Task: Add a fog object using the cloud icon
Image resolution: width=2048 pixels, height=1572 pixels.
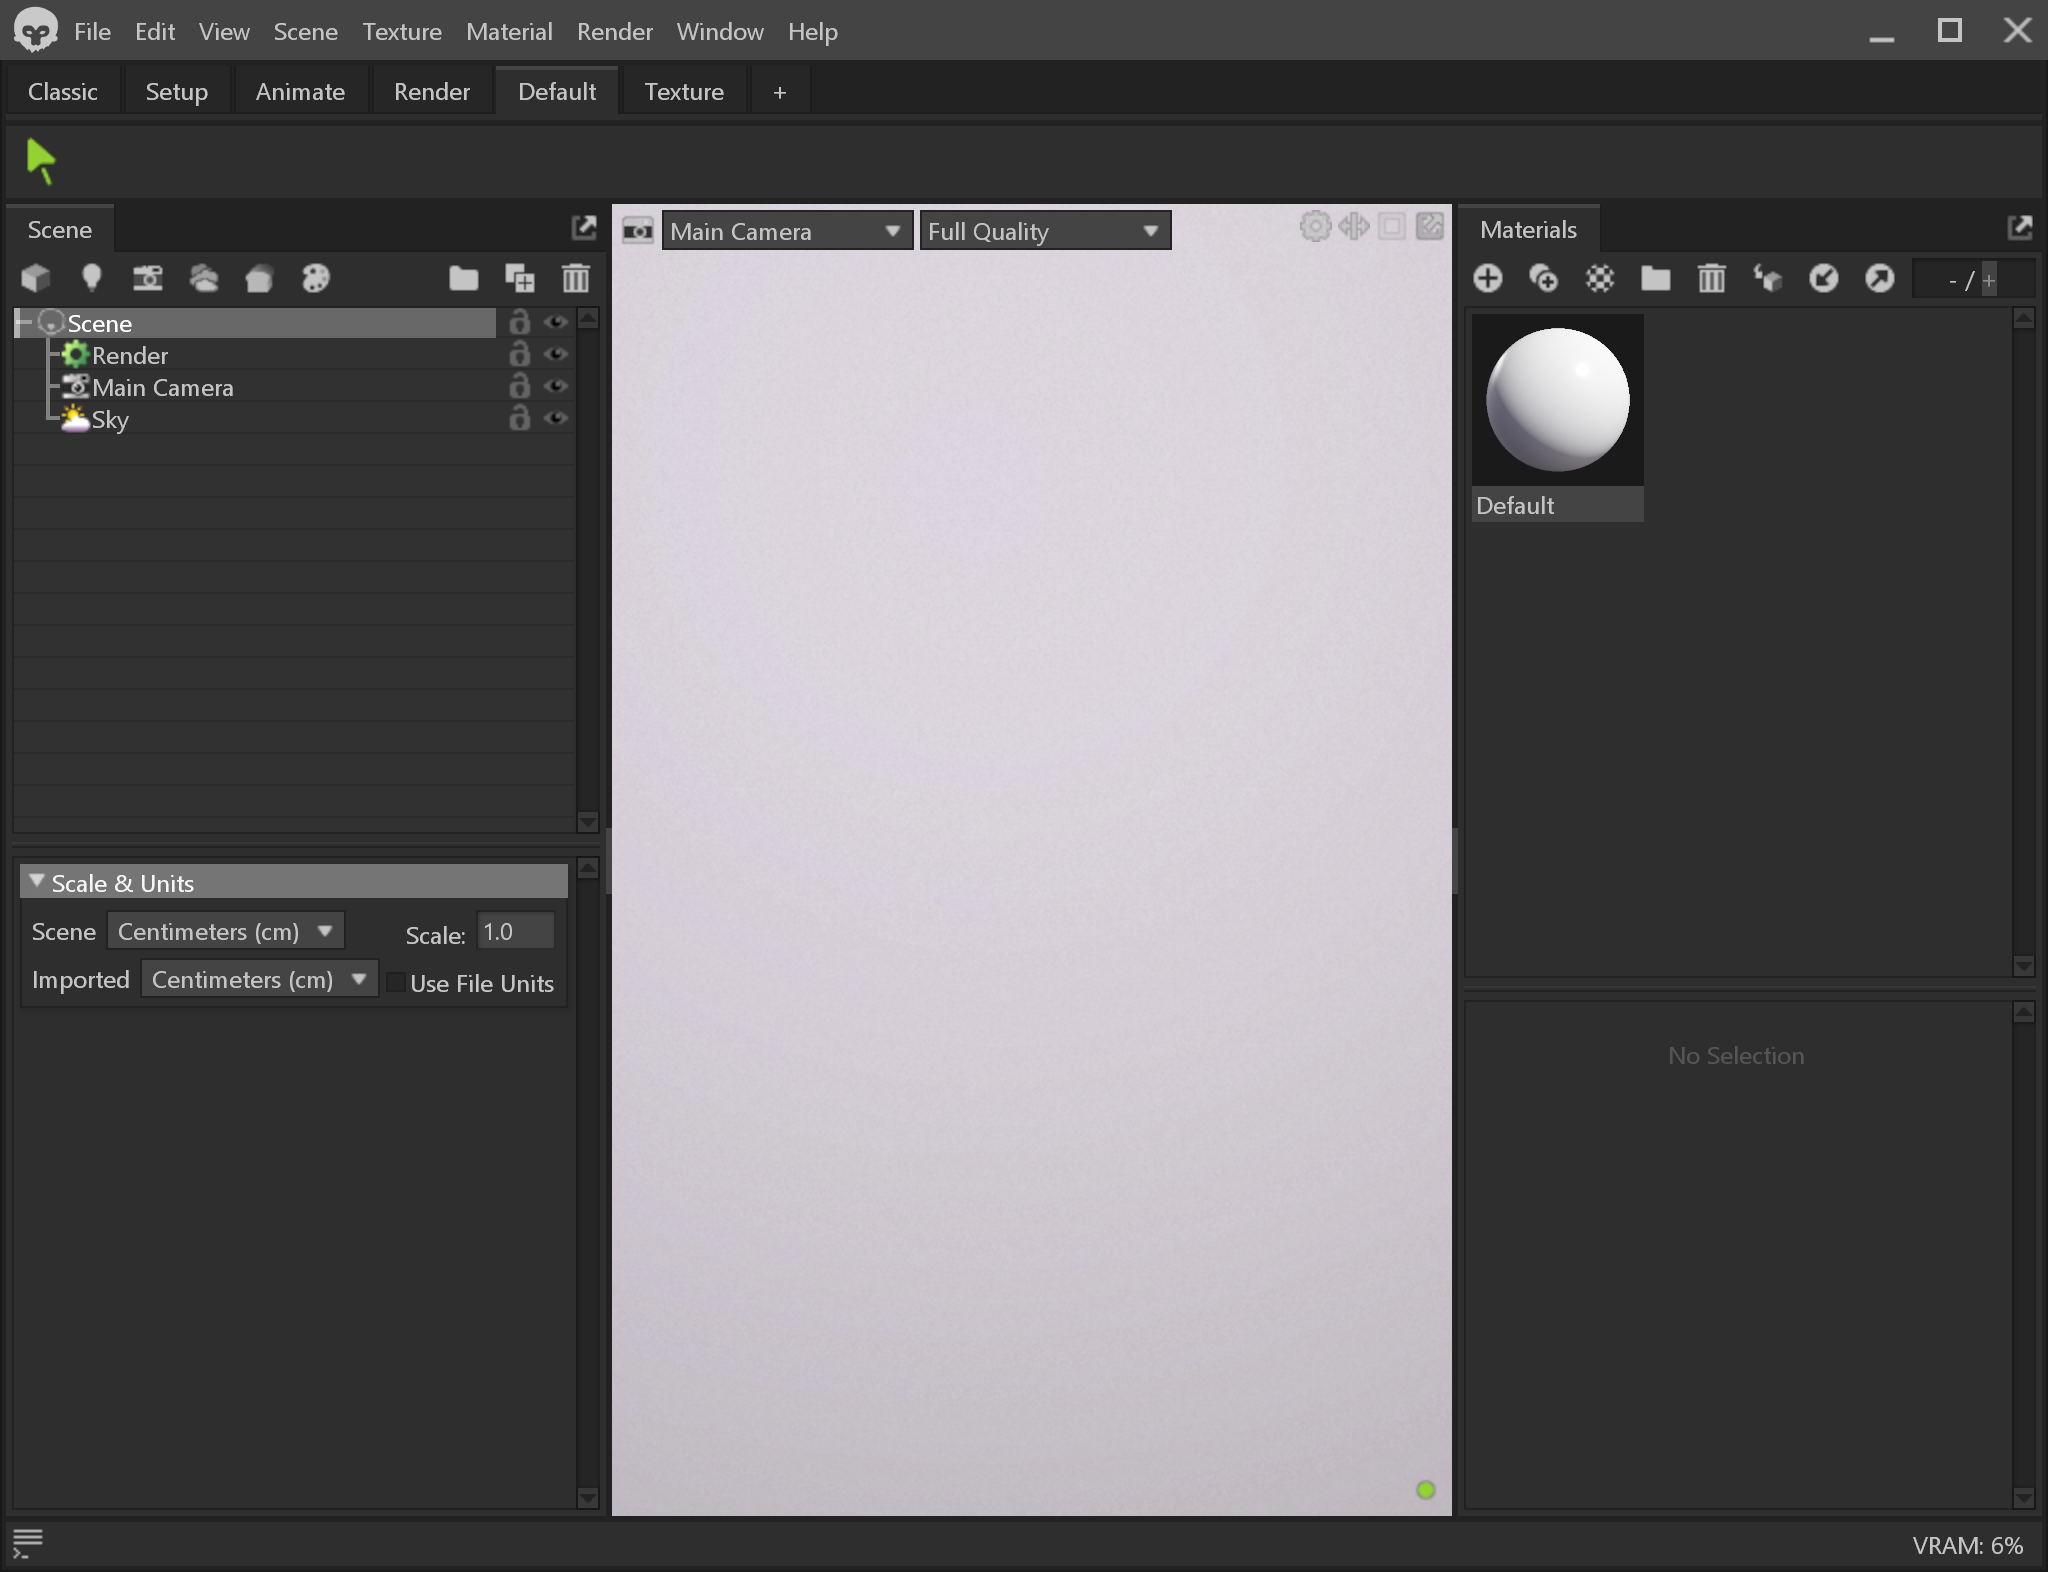Action: (204, 278)
